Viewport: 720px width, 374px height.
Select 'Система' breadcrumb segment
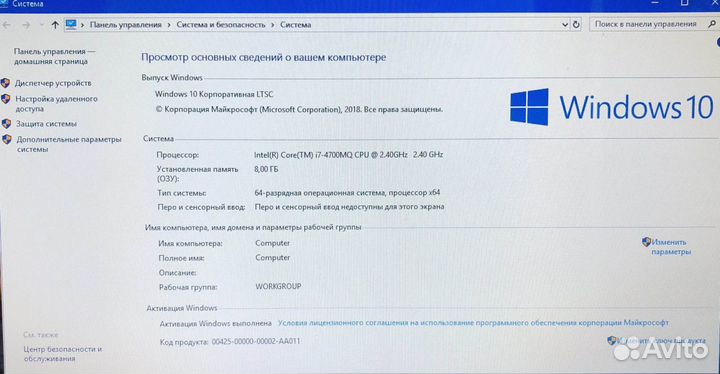pos(296,25)
